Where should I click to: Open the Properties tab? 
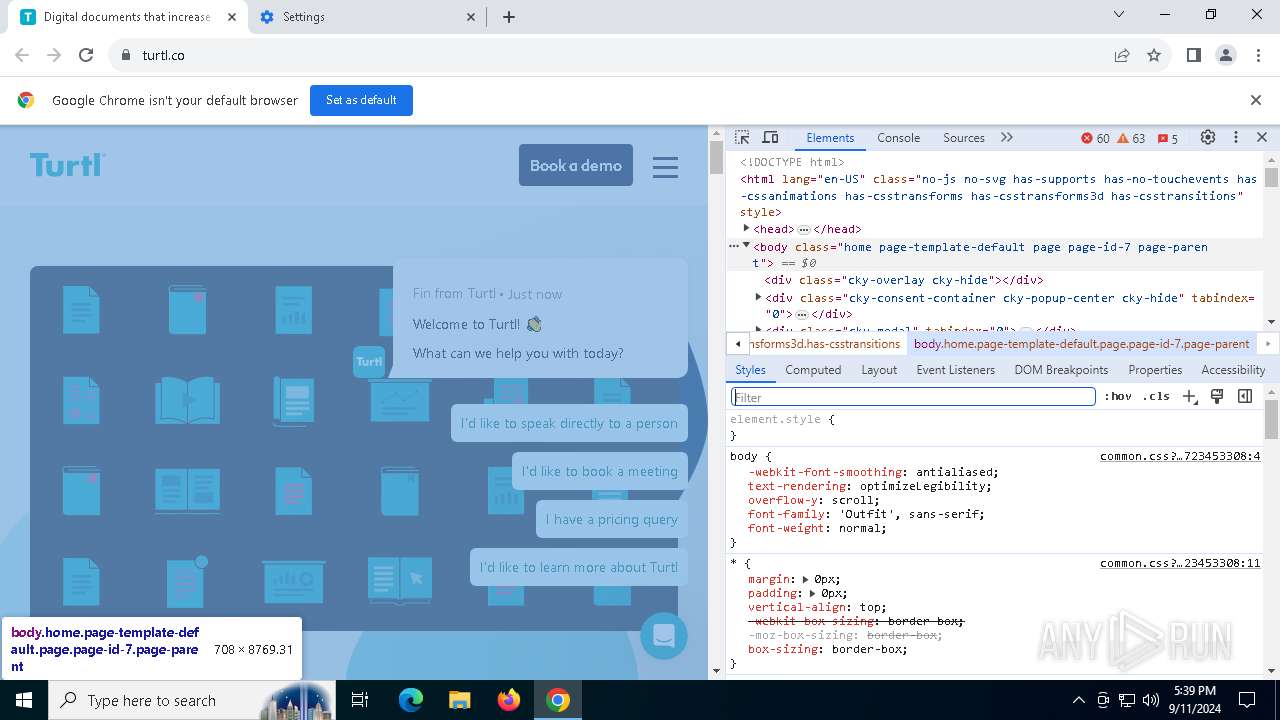tap(1155, 370)
